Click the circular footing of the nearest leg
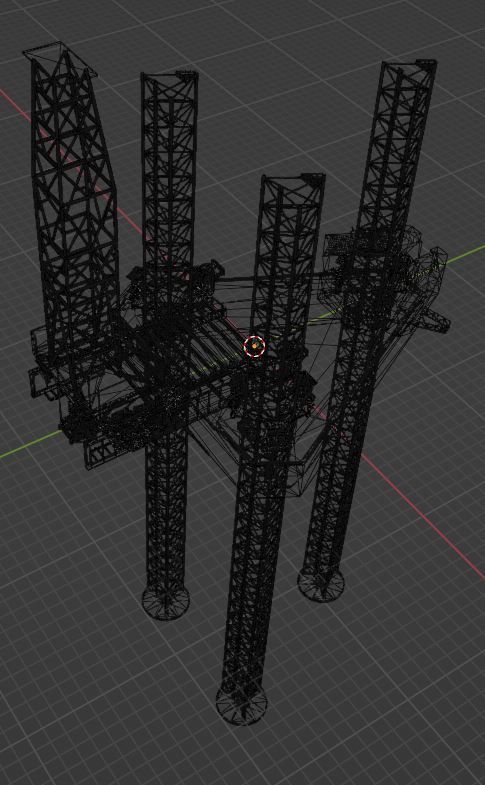 pyautogui.click(x=241, y=704)
